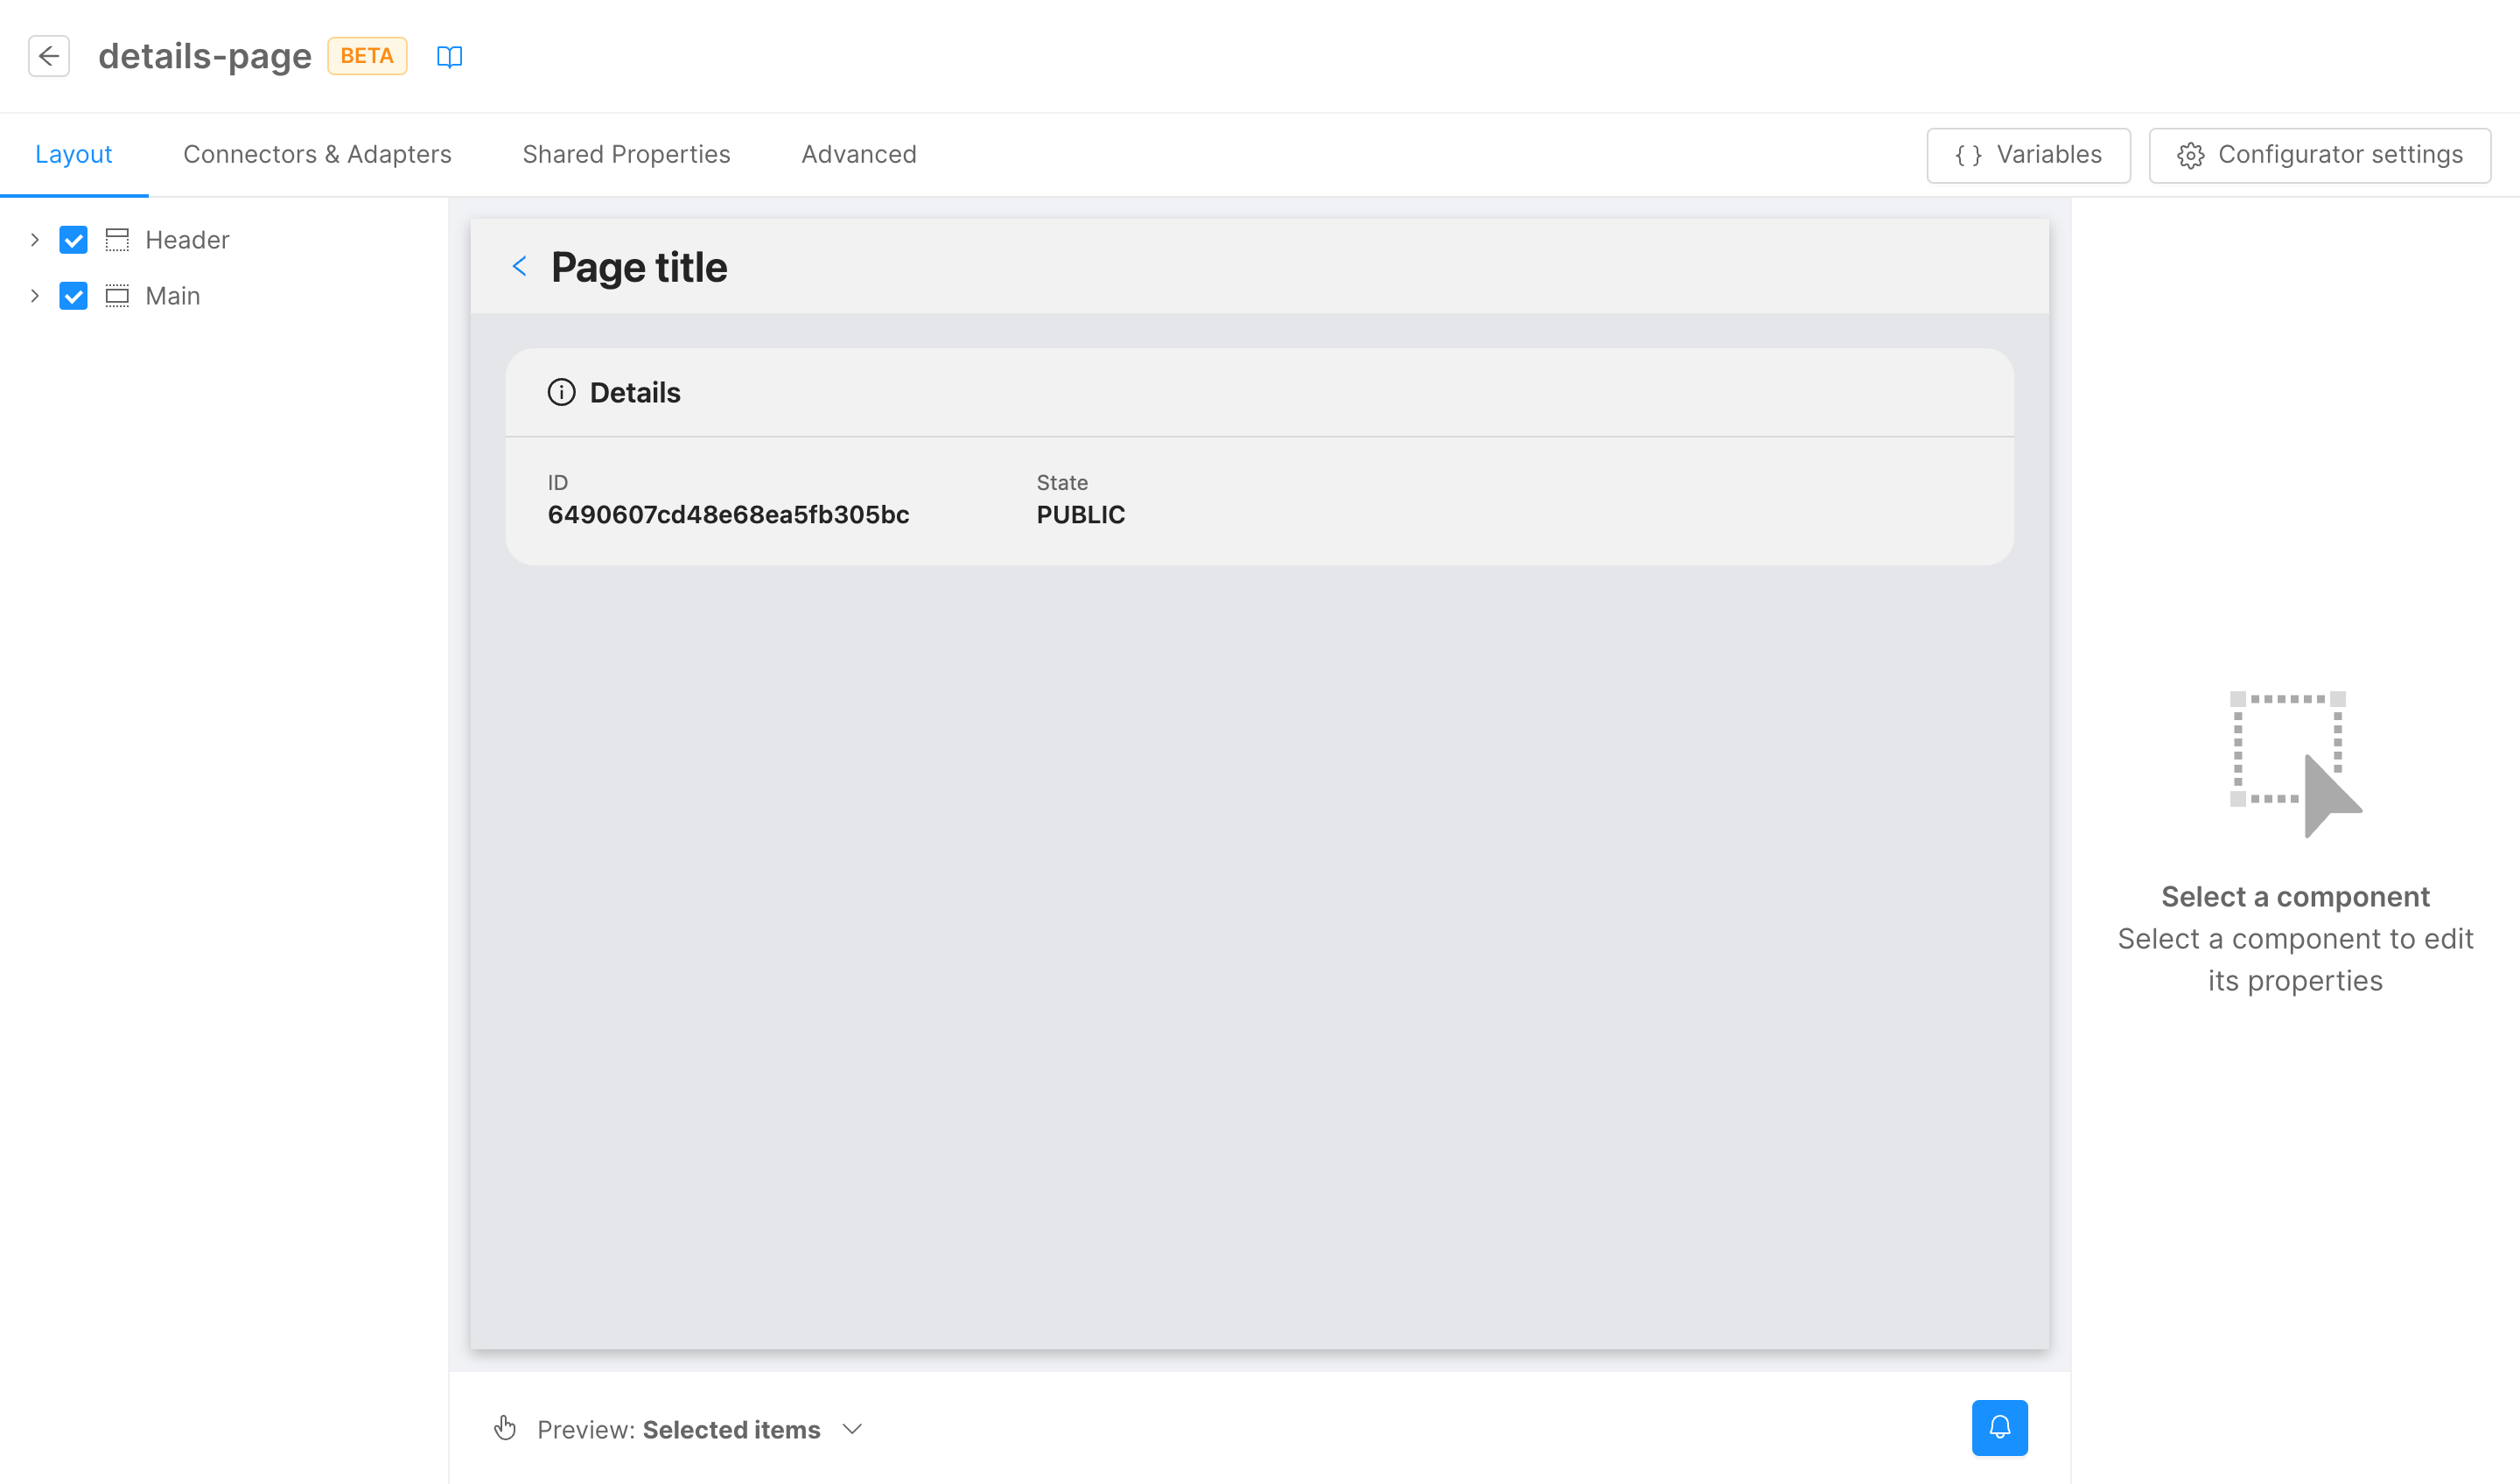Switch to the Advanced tab
This screenshot has height=1484, width=2520.
pyautogui.click(x=858, y=154)
